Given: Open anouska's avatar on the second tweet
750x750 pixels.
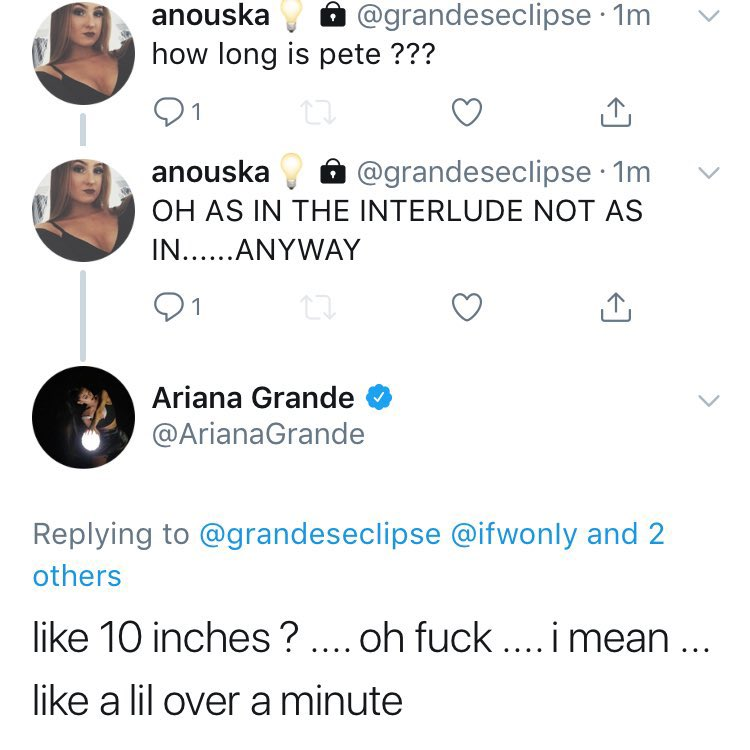Looking at the screenshot, I should (x=83, y=210).
